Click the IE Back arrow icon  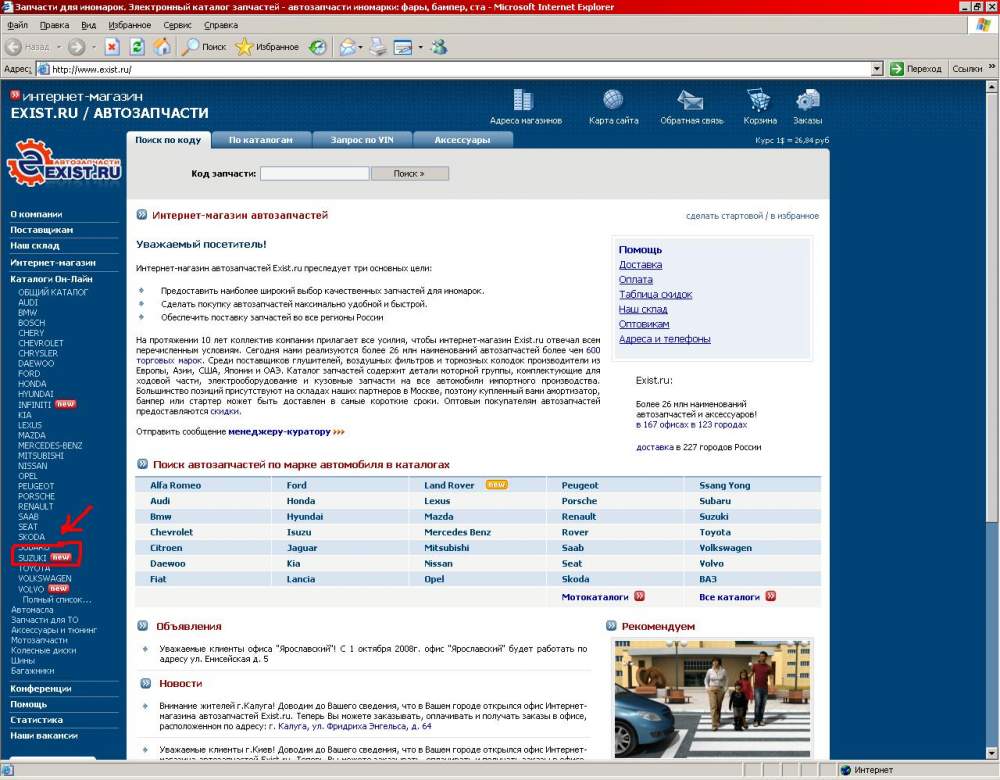tap(13, 47)
